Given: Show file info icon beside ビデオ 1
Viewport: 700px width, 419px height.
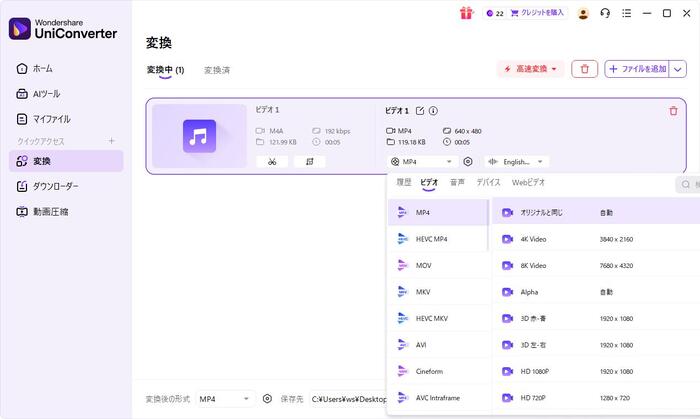Looking at the screenshot, I should click(x=433, y=111).
